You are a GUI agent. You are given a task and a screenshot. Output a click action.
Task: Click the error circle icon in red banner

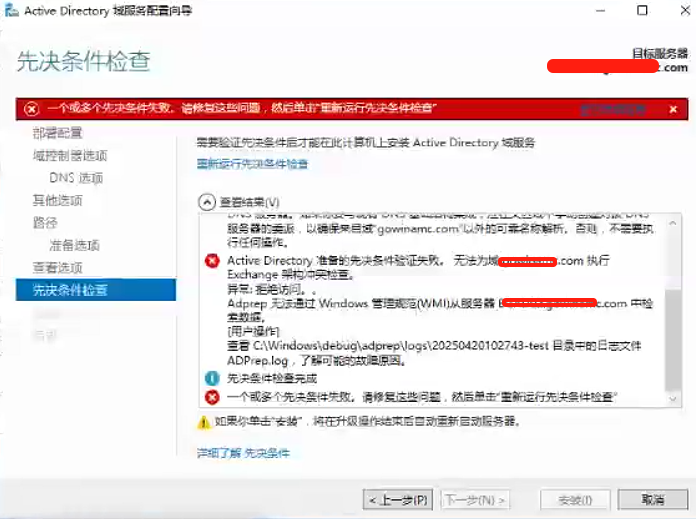point(32,109)
